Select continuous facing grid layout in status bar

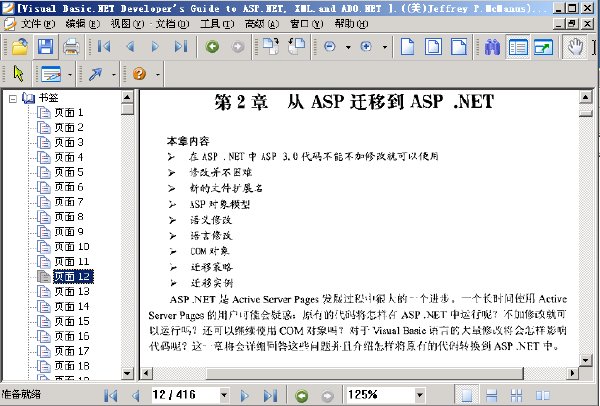[x=517, y=395]
